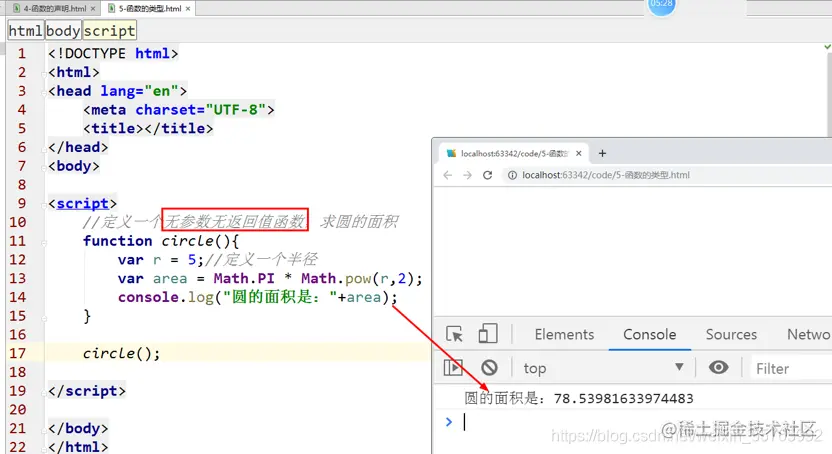Click the meta charset line
Screen dimensions: 832x454
click(179, 110)
